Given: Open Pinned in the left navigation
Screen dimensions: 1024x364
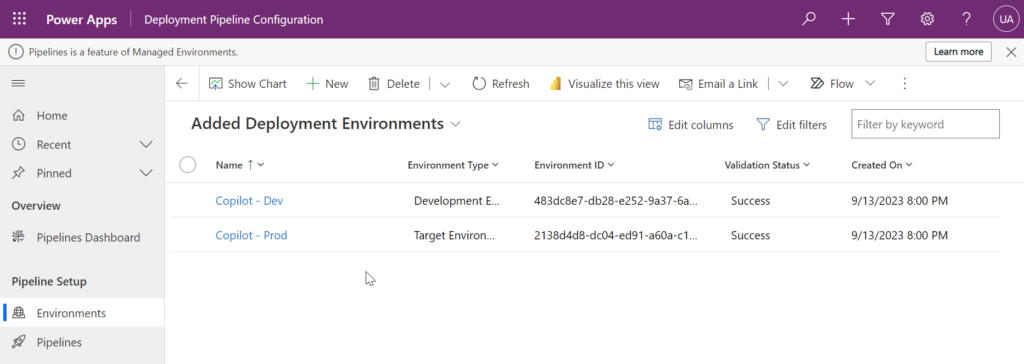Looking at the screenshot, I should (x=54, y=173).
